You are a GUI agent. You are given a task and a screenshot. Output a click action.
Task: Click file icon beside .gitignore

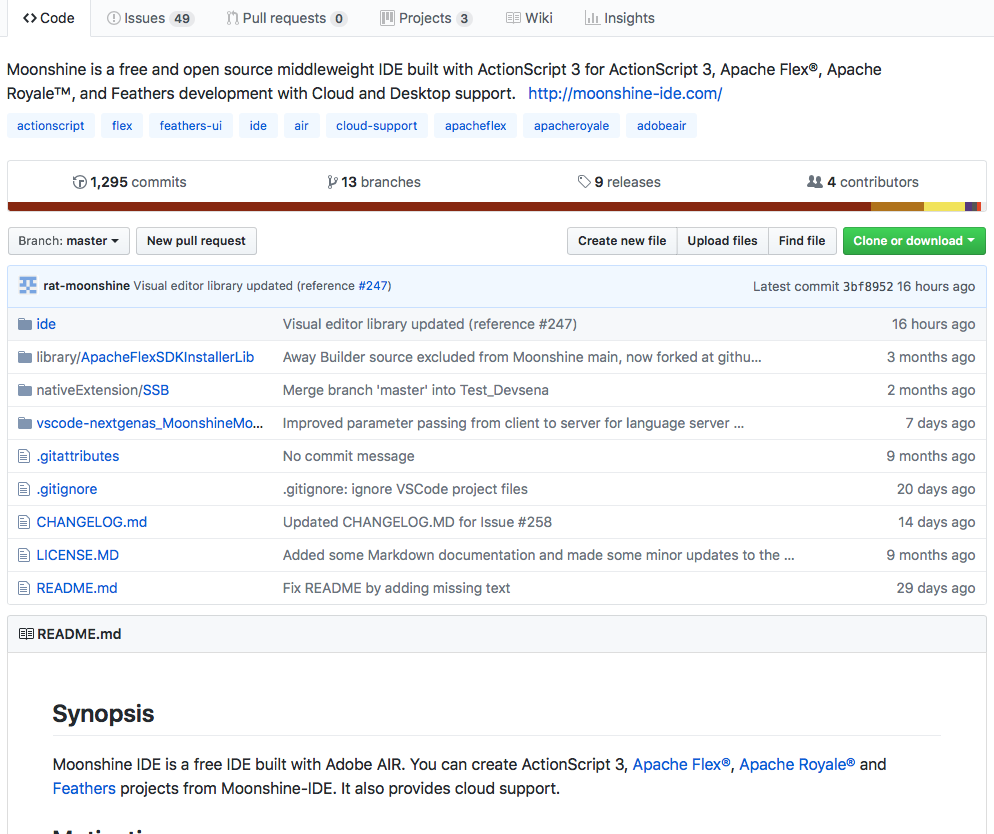(x=24, y=489)
